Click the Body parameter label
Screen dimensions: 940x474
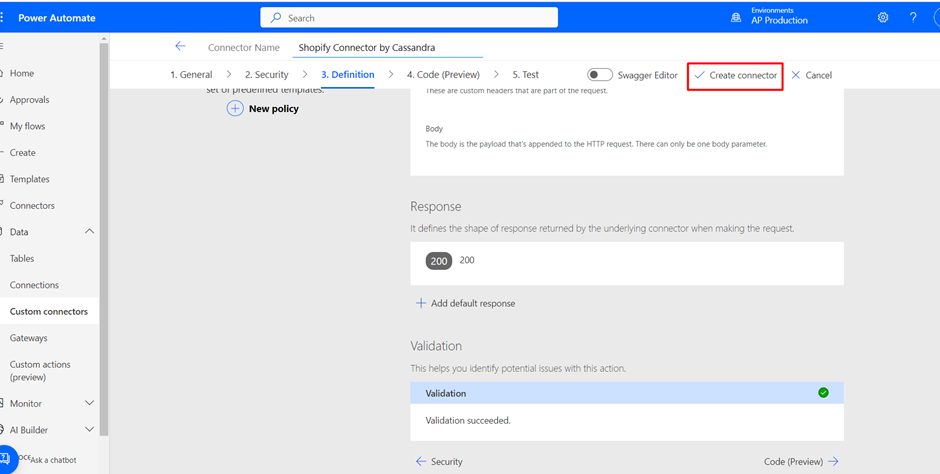tap(434, 128)
